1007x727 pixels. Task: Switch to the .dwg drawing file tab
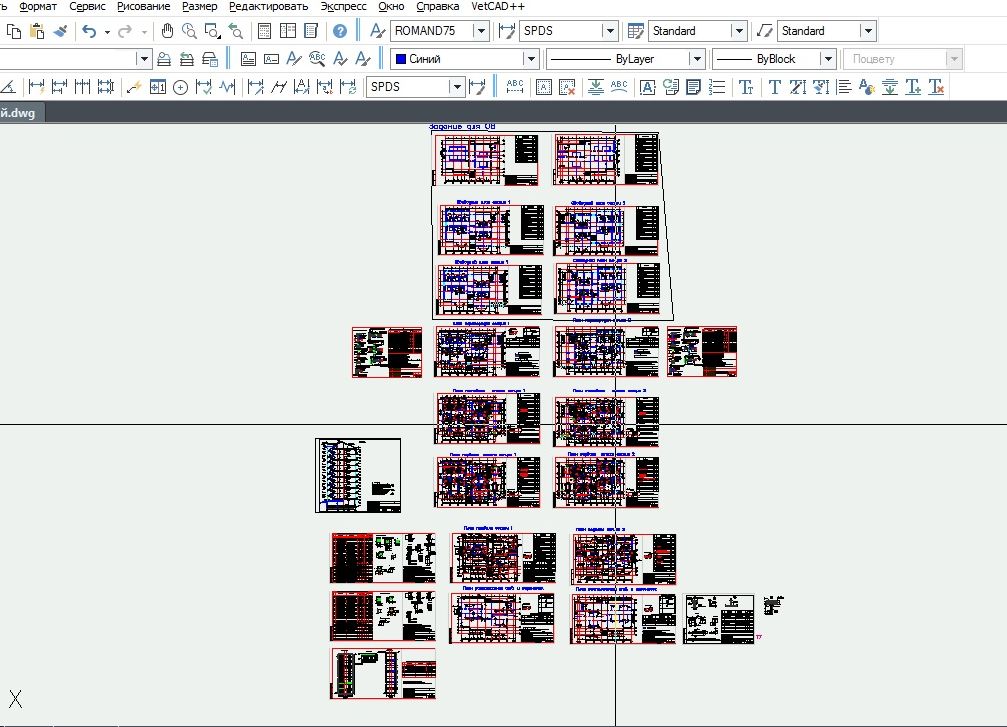click(22, 113)
